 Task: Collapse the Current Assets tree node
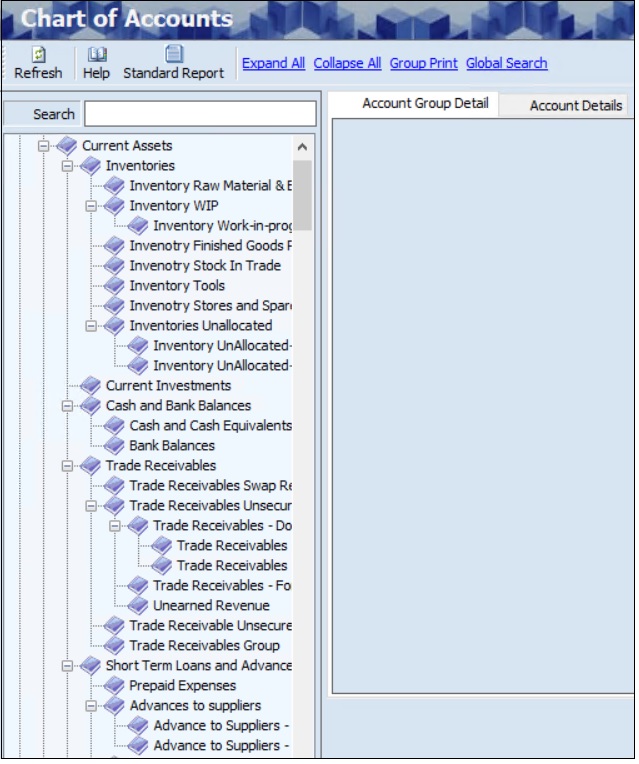44,146
